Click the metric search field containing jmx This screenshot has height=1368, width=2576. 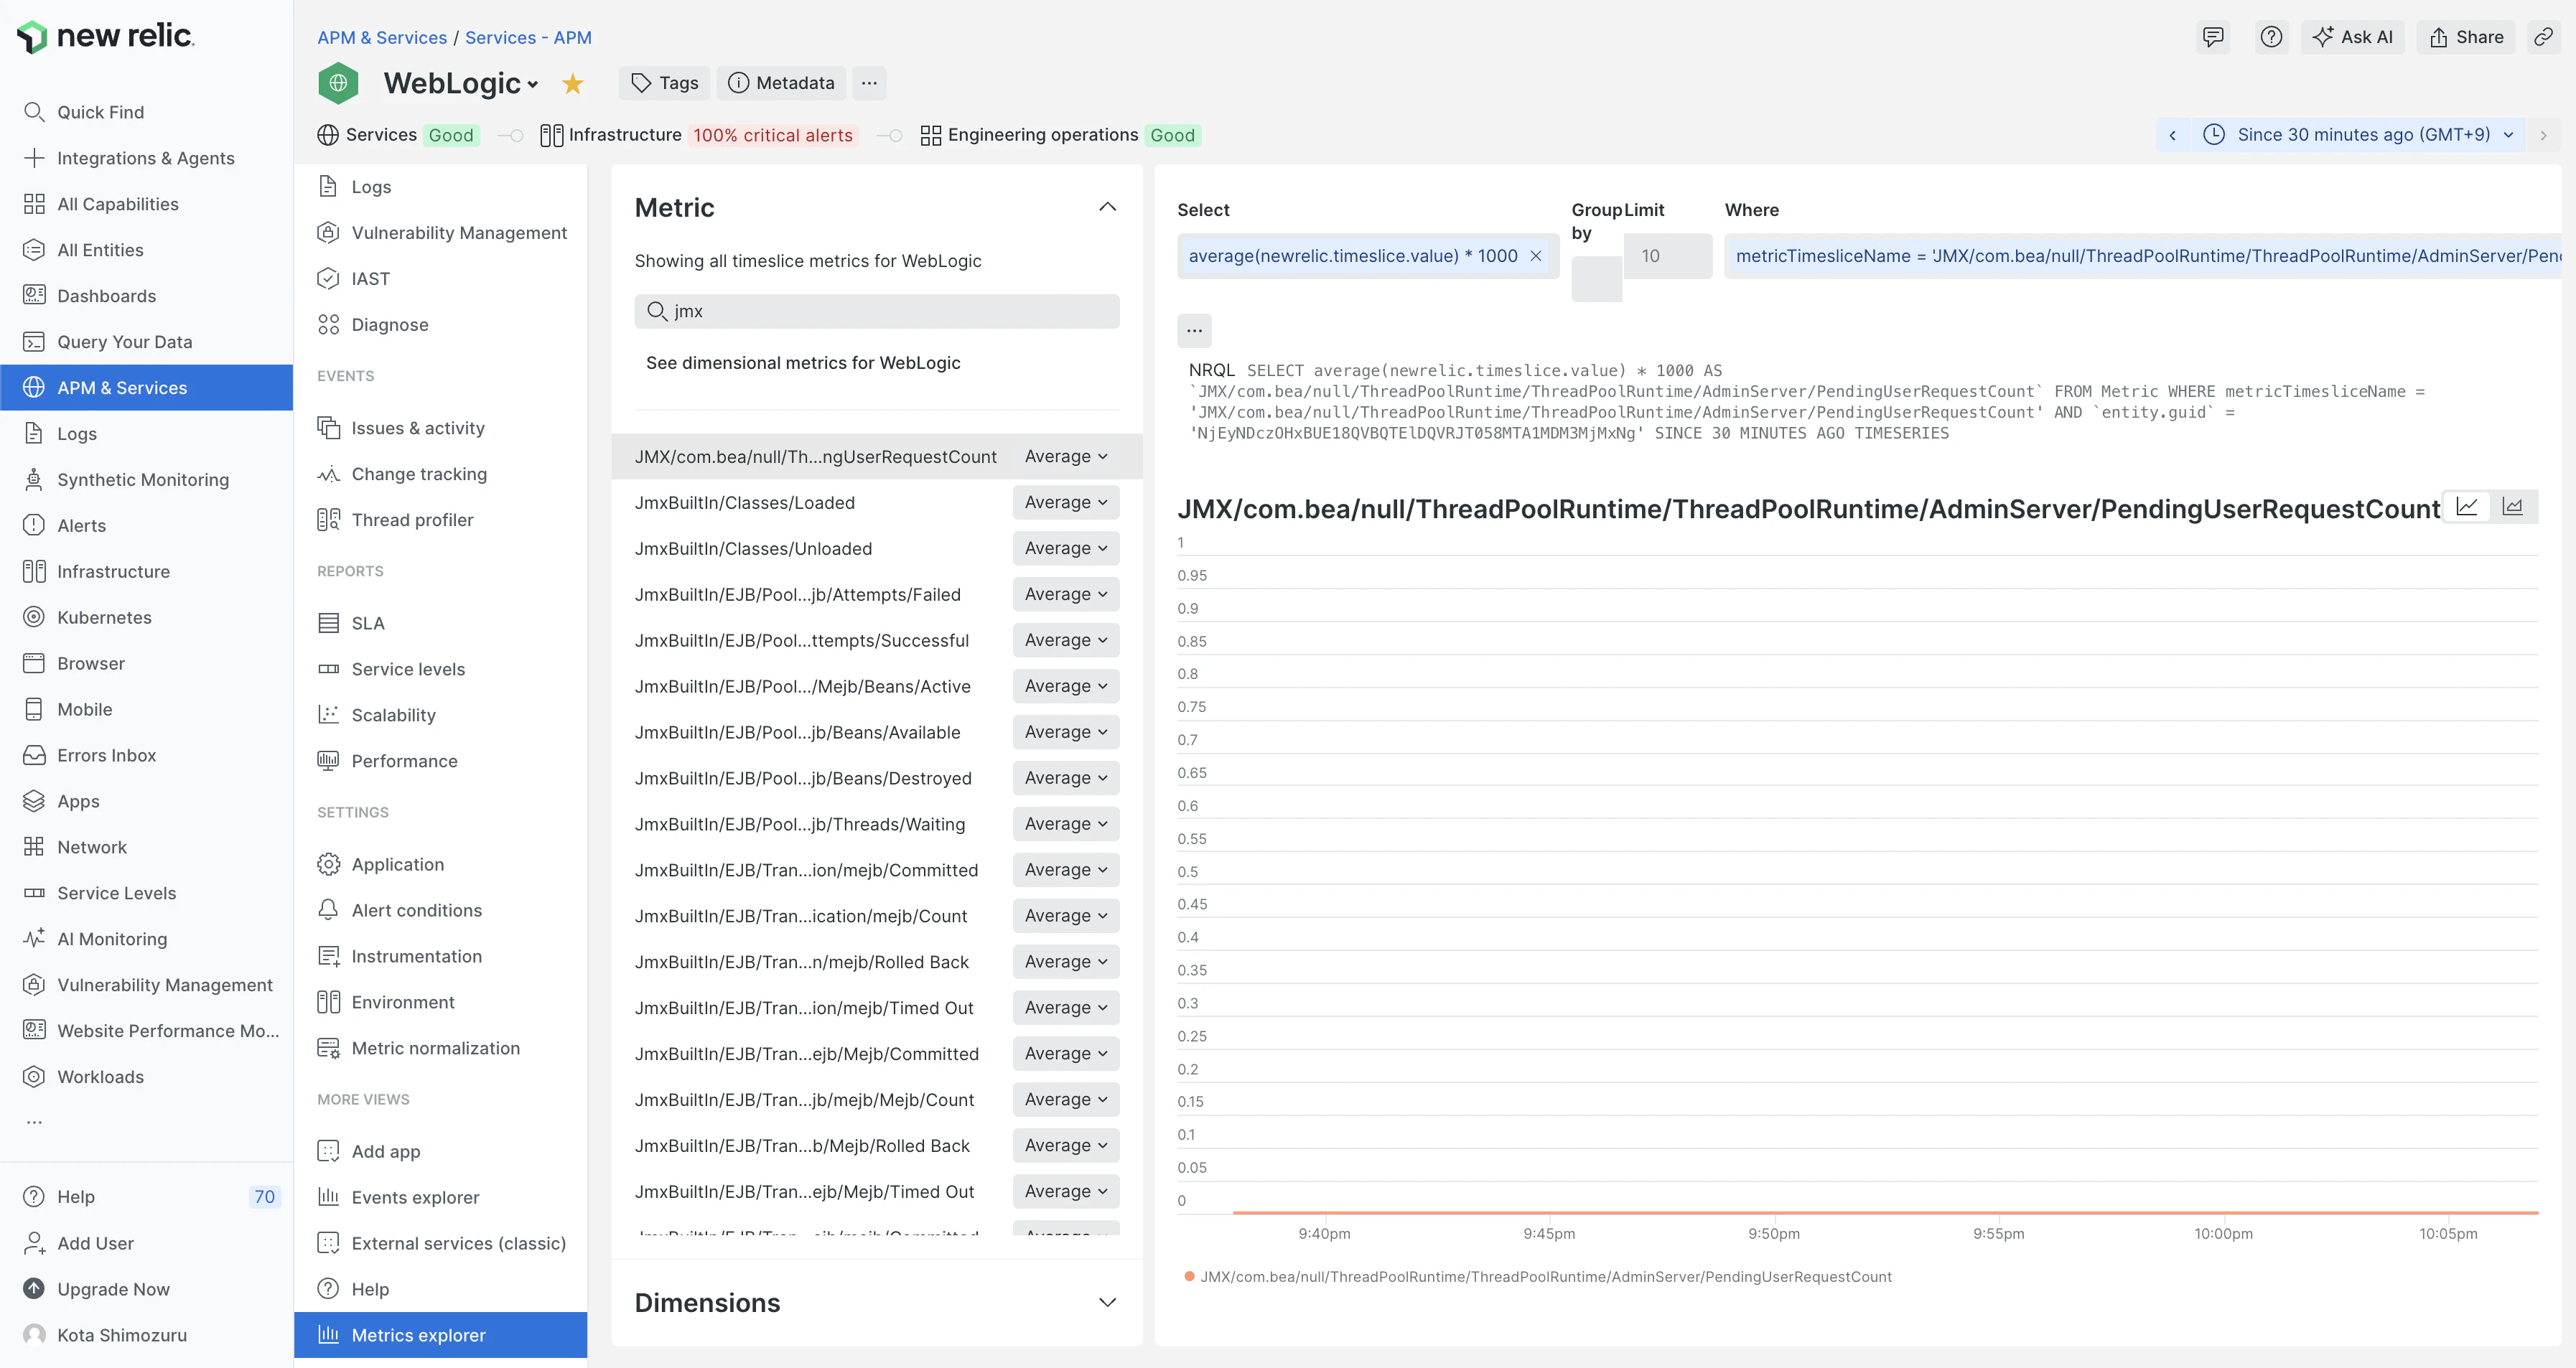pyautogui.click(x=877, y=311)
